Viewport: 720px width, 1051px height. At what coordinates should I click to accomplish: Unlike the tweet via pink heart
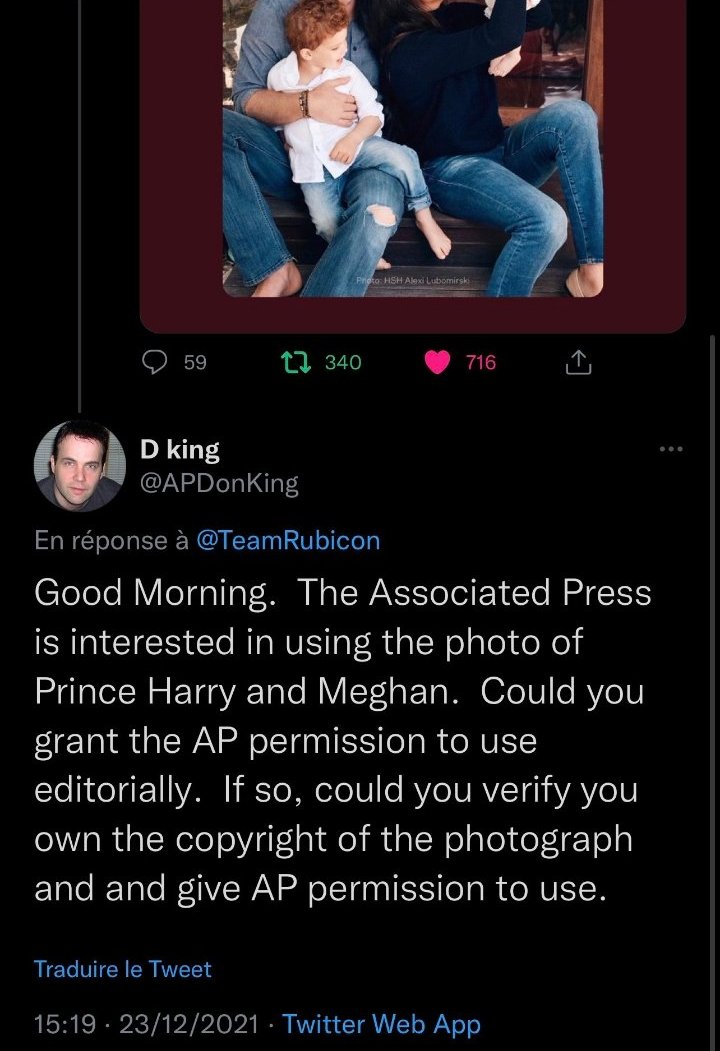[x=437, y=363]
